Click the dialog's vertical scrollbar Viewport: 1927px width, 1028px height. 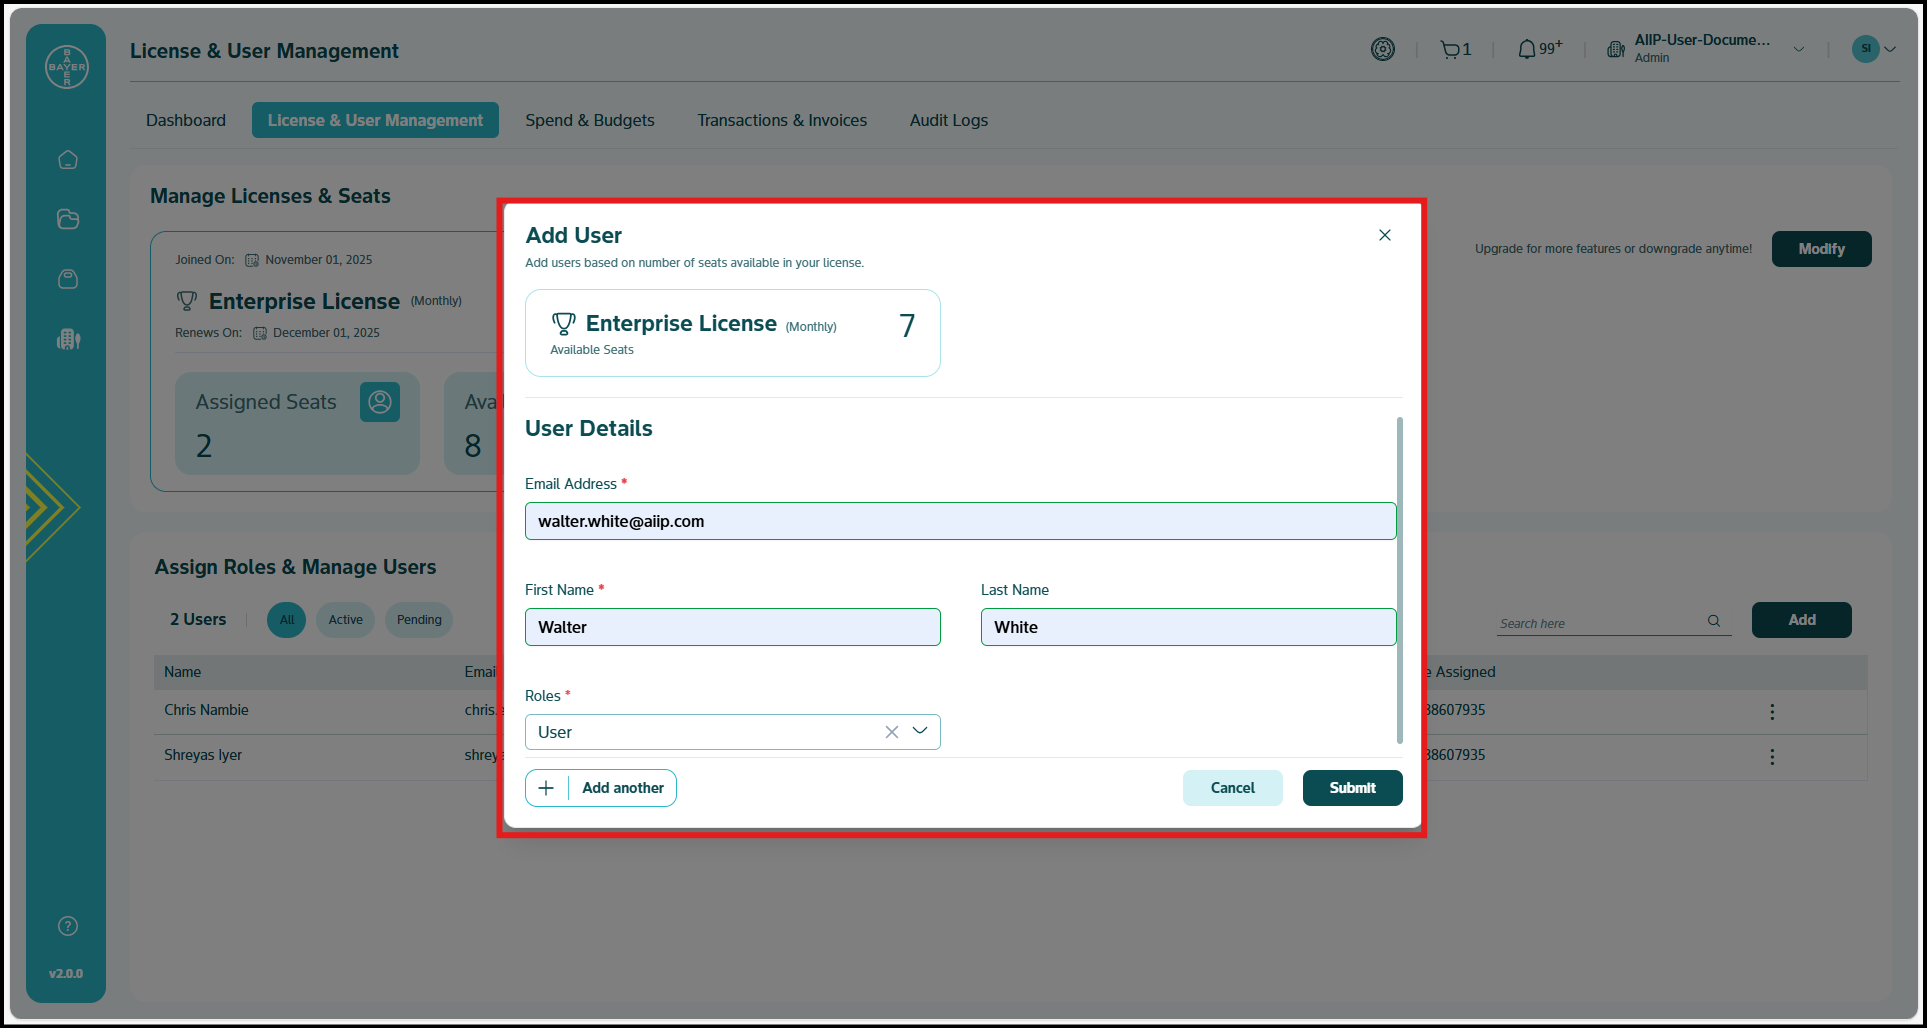(1399, 580)
